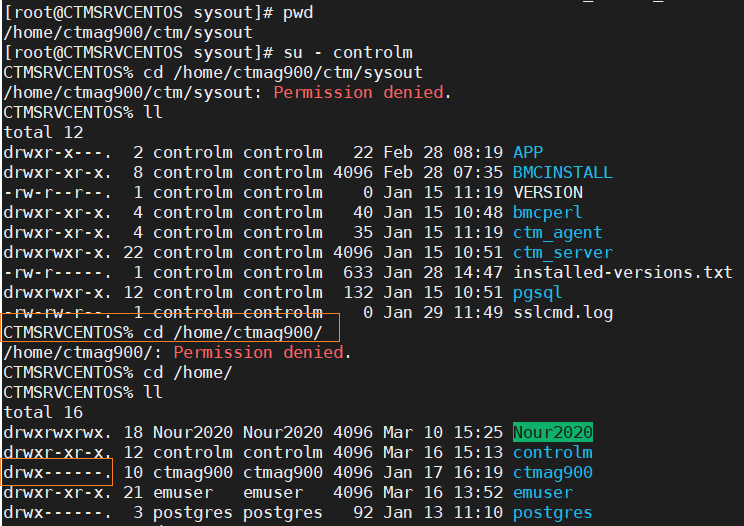Screen dimensions: 744x526
Task: Click the ctmag900 directory name in listing
Action: point(553,472)
